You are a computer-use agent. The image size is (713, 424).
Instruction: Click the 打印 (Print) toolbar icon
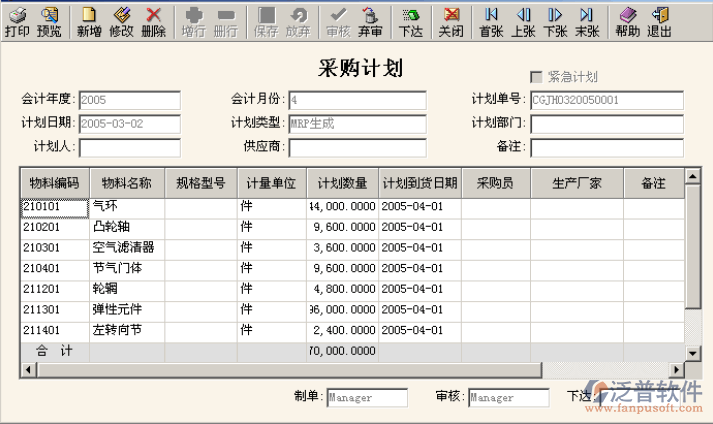pyautogui.click(x=17, y=21)
